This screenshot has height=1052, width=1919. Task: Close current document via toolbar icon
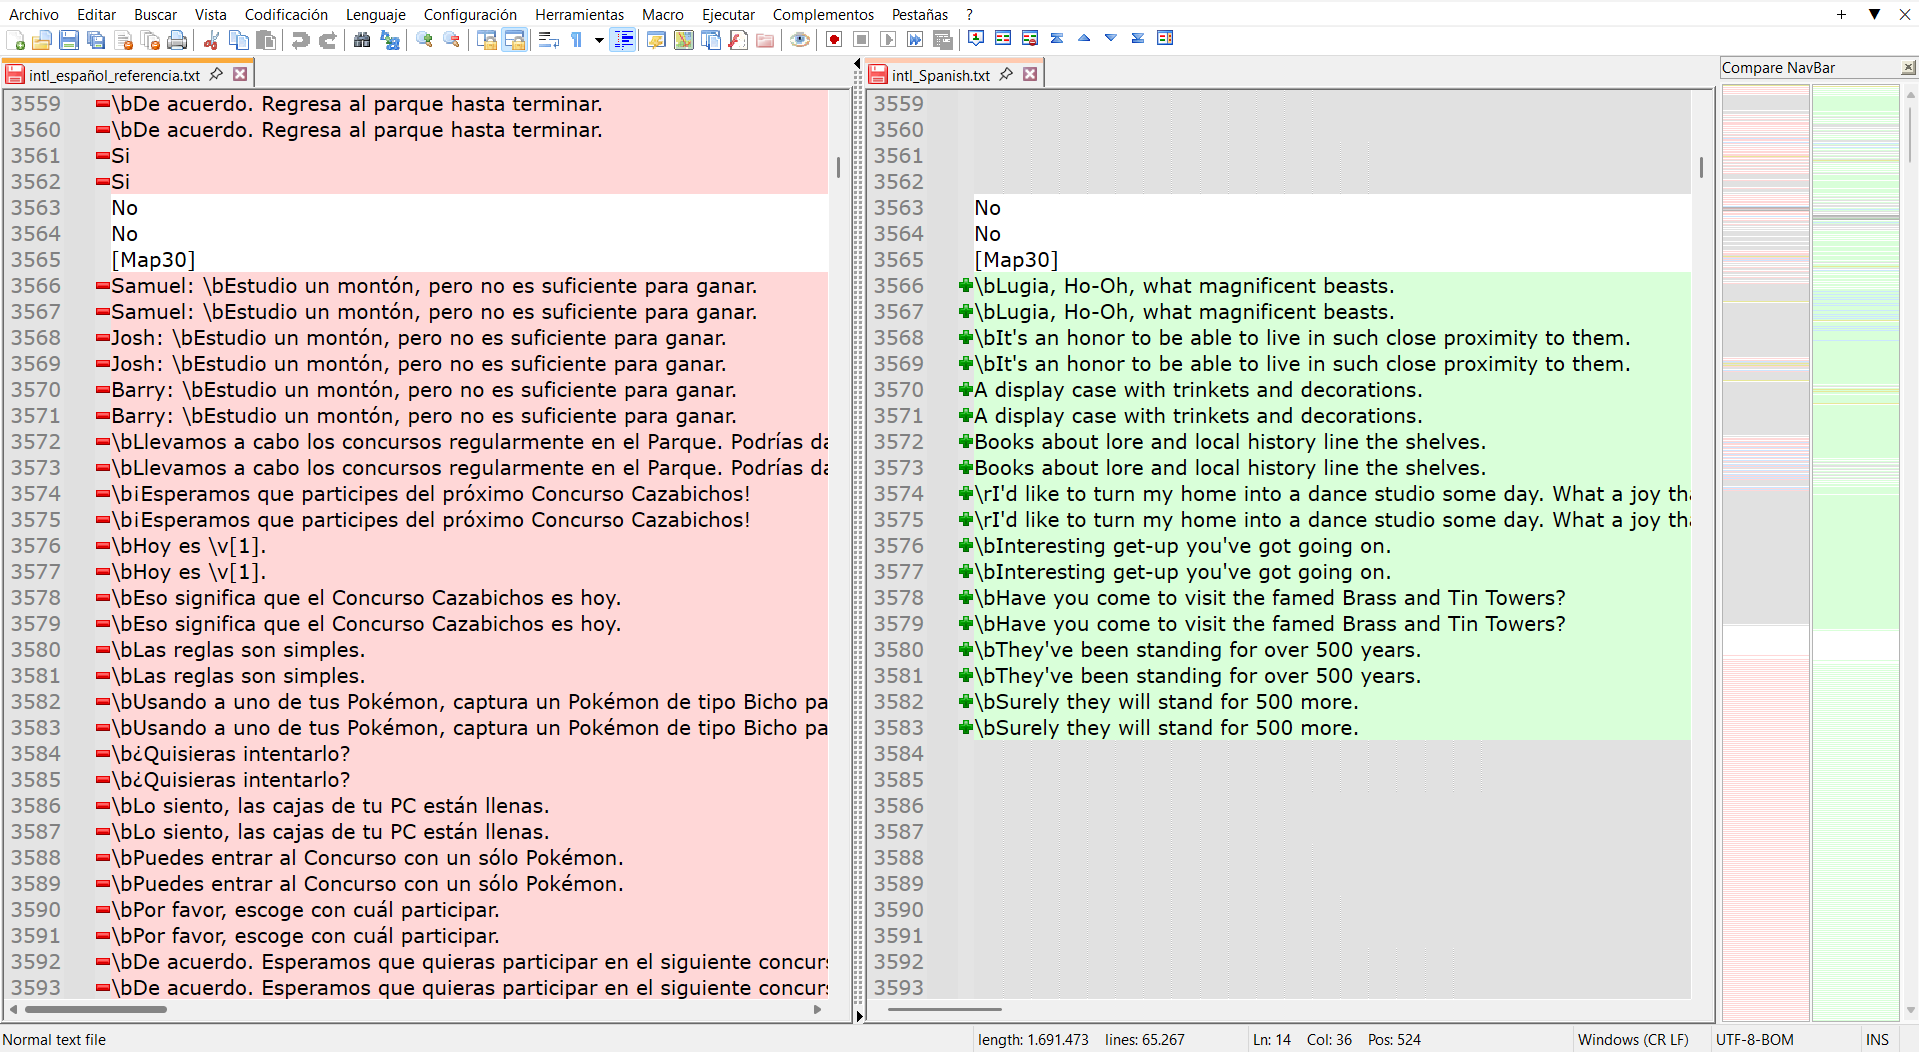click(123, 40)
